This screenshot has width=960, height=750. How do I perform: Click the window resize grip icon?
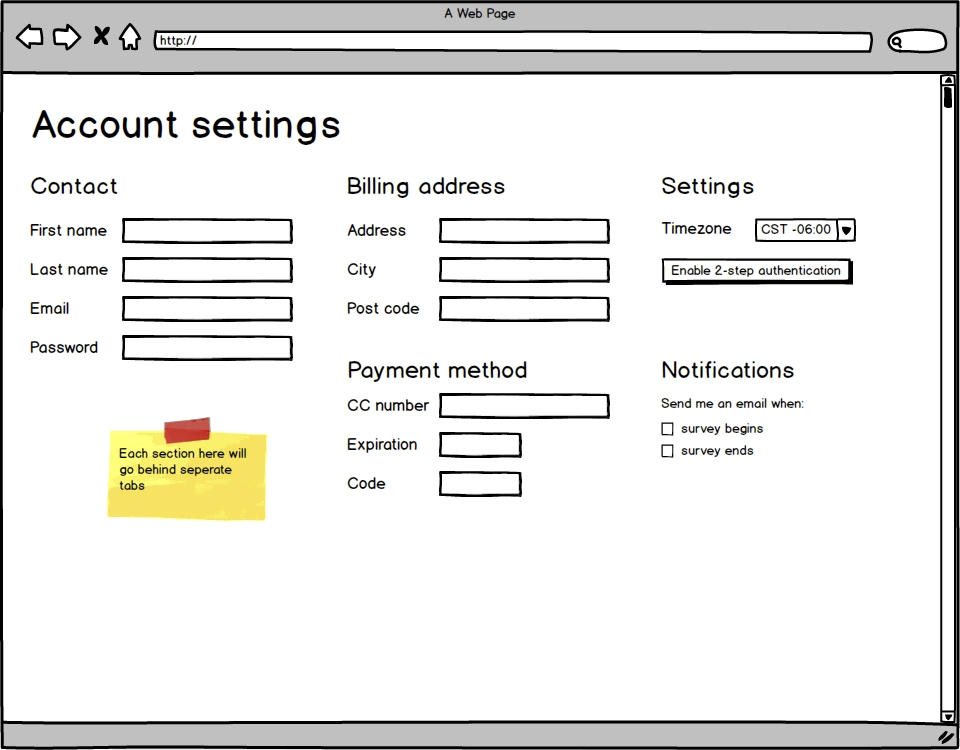[x=946, y=737]
